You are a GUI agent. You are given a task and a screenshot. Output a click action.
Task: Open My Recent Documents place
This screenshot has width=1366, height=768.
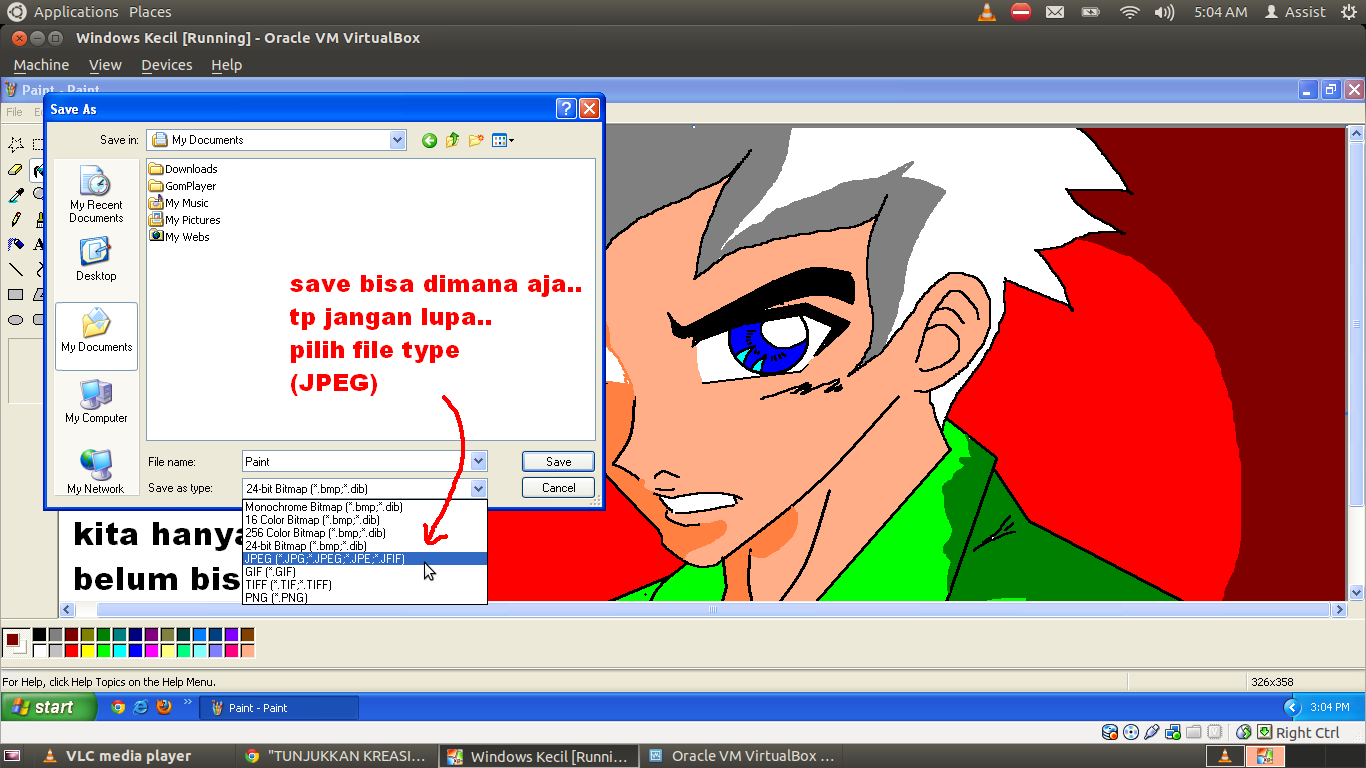coord(96,195)
